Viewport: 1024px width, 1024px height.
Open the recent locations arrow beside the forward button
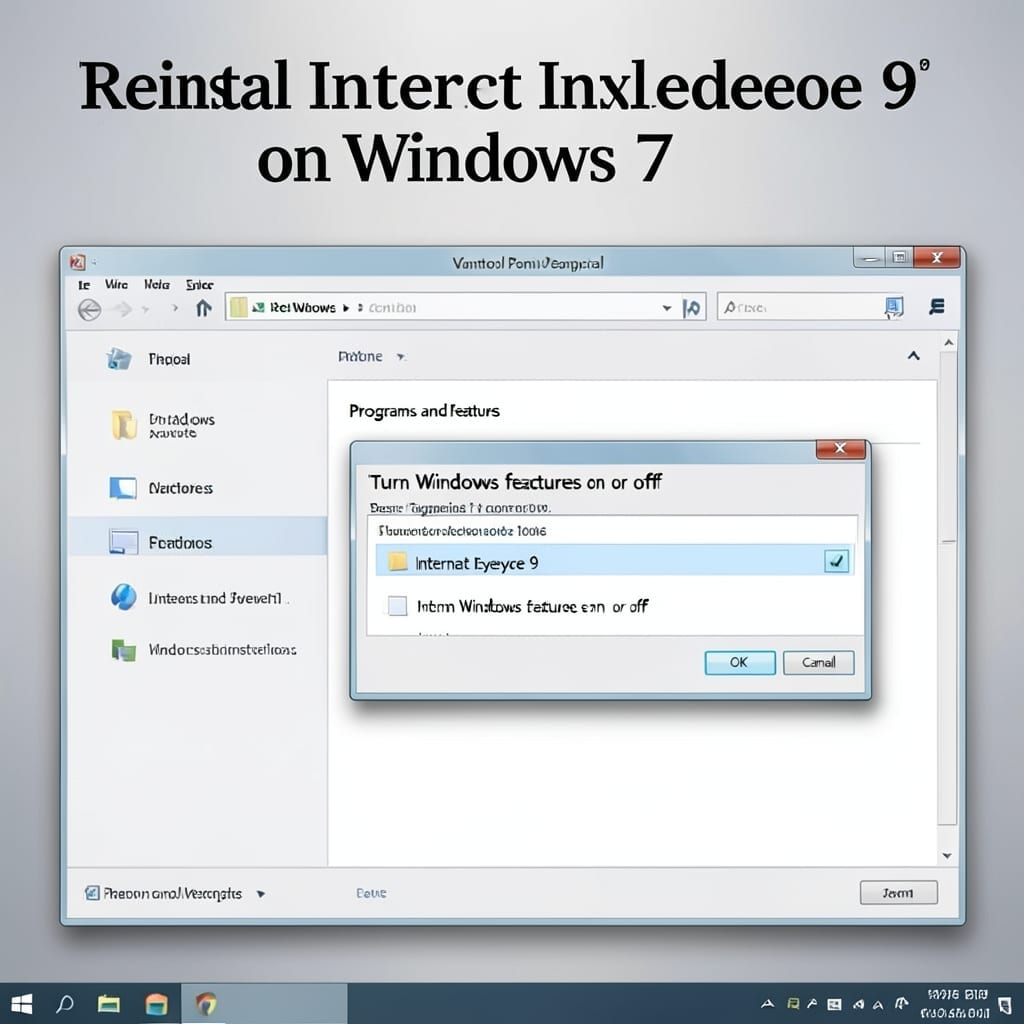pos(145,308)
